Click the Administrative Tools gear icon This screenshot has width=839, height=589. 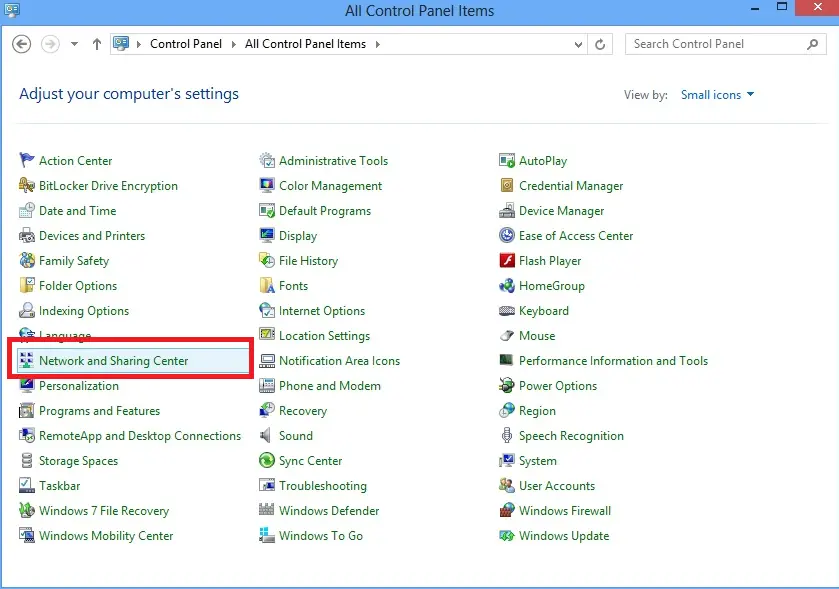pyautogui.click(x=266, y=160)
